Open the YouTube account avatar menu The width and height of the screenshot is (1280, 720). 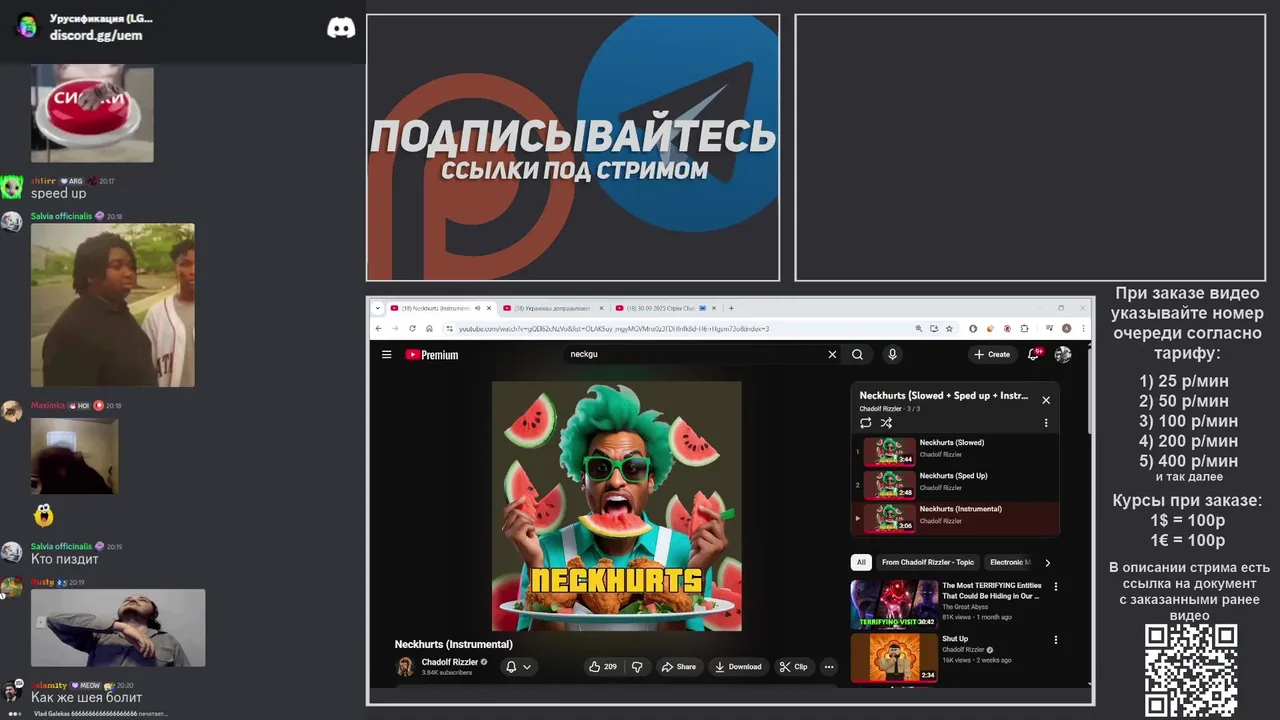pyautogui.click(x=1063, y=354)
